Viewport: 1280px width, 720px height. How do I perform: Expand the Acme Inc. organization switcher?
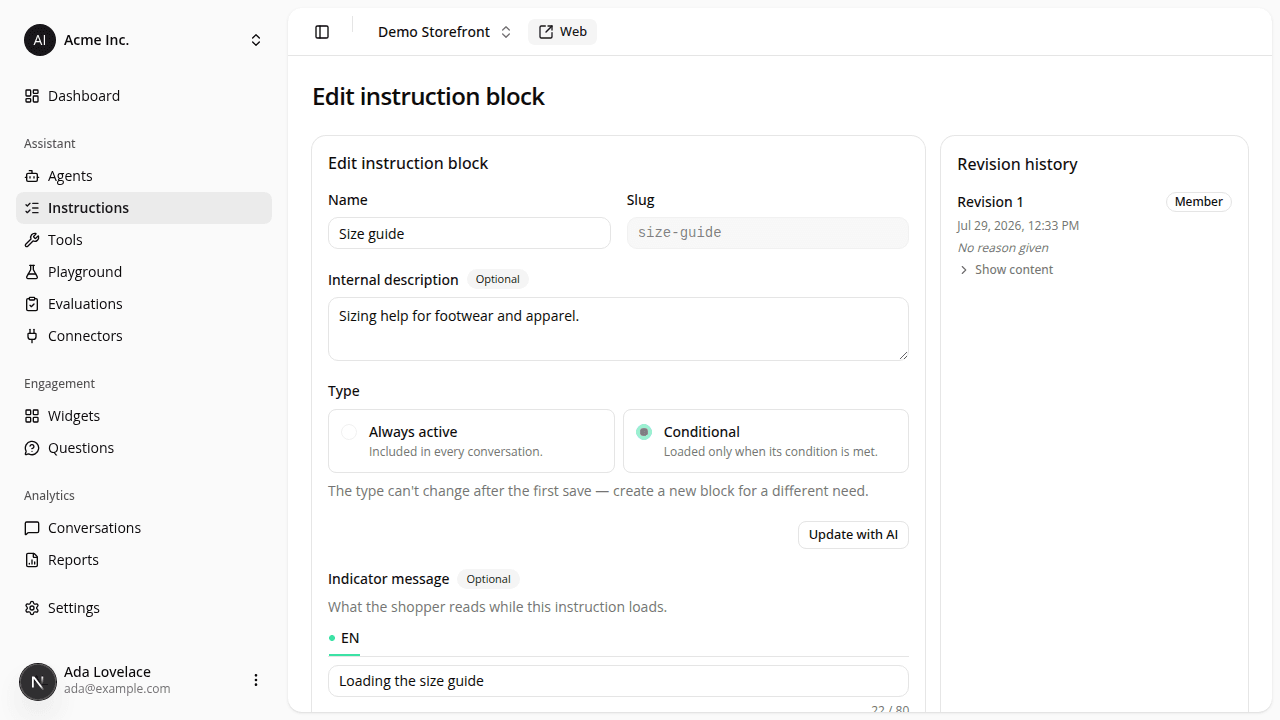click(x=144, y=40)
